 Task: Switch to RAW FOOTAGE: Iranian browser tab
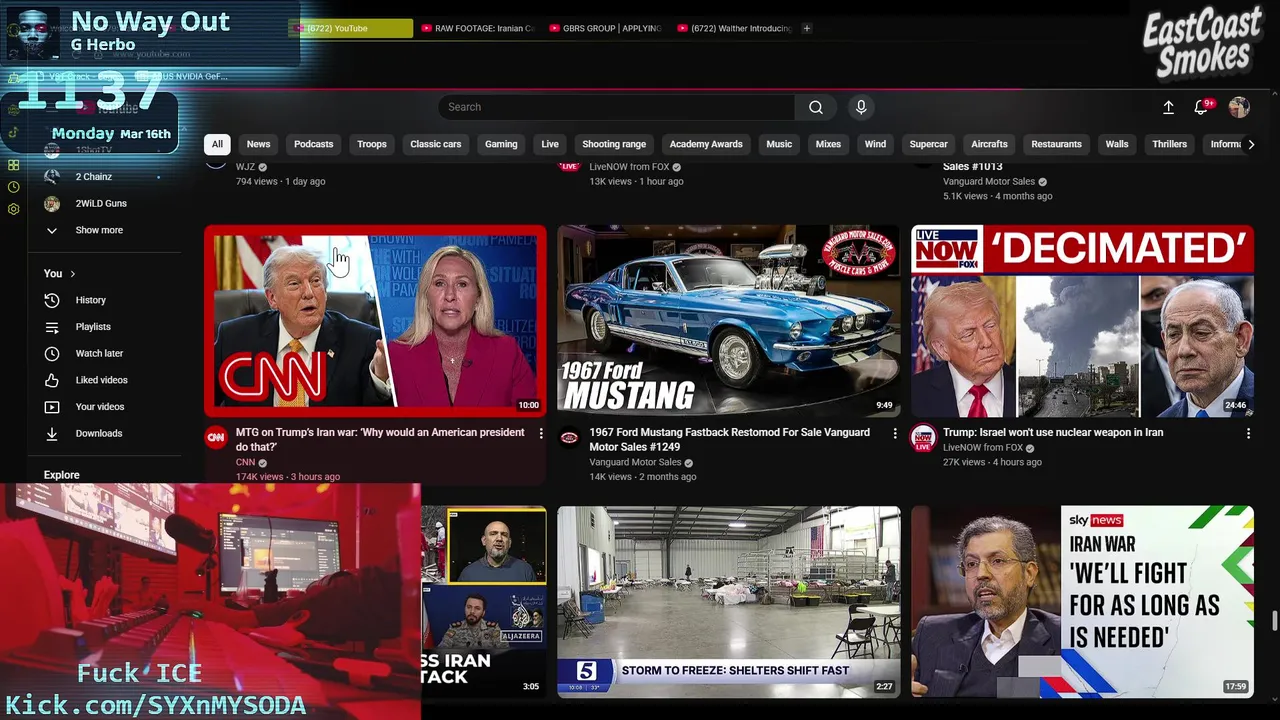[478, 28]
